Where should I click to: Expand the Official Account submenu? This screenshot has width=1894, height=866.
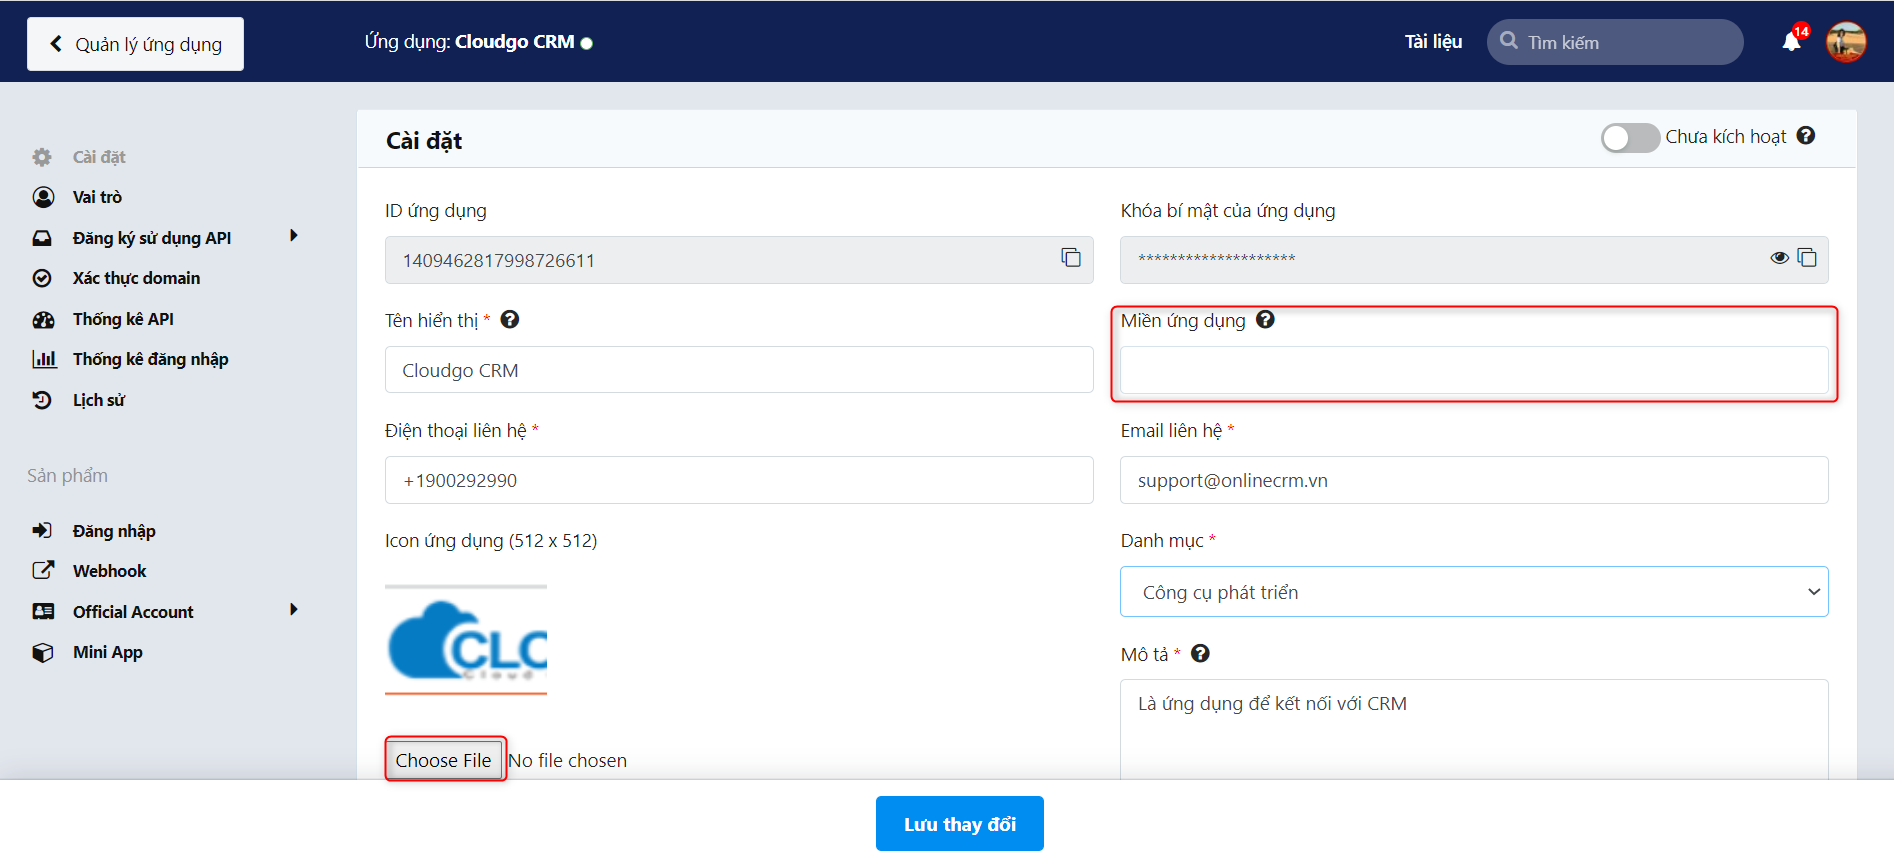point(294,610)
